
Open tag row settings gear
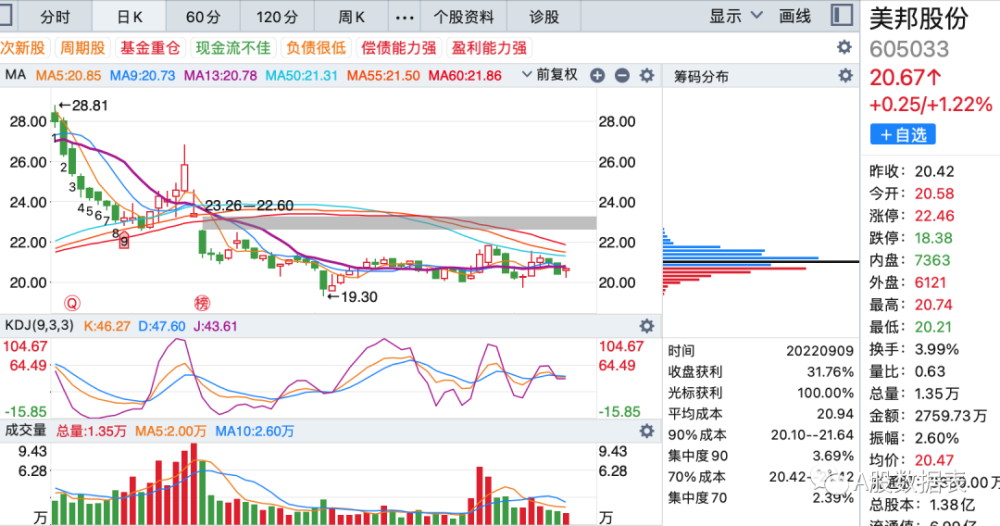tap(844, 47)
